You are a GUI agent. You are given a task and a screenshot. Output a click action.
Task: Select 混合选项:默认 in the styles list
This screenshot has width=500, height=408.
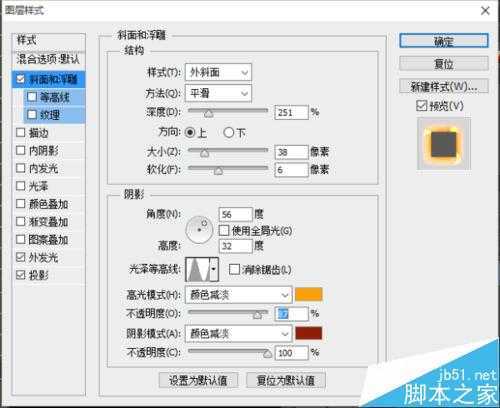pos(48,60)
